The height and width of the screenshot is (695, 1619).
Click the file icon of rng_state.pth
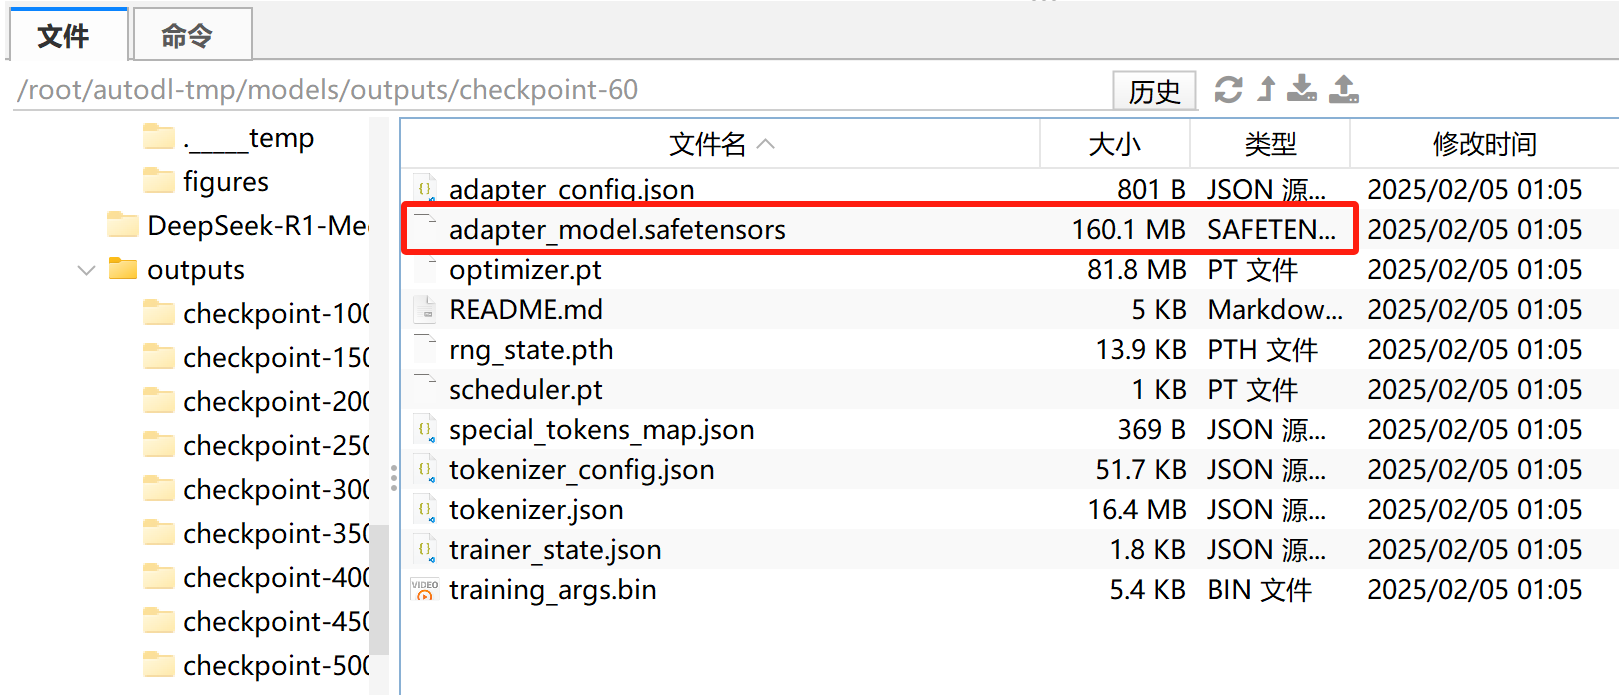[x=425, y=349]
